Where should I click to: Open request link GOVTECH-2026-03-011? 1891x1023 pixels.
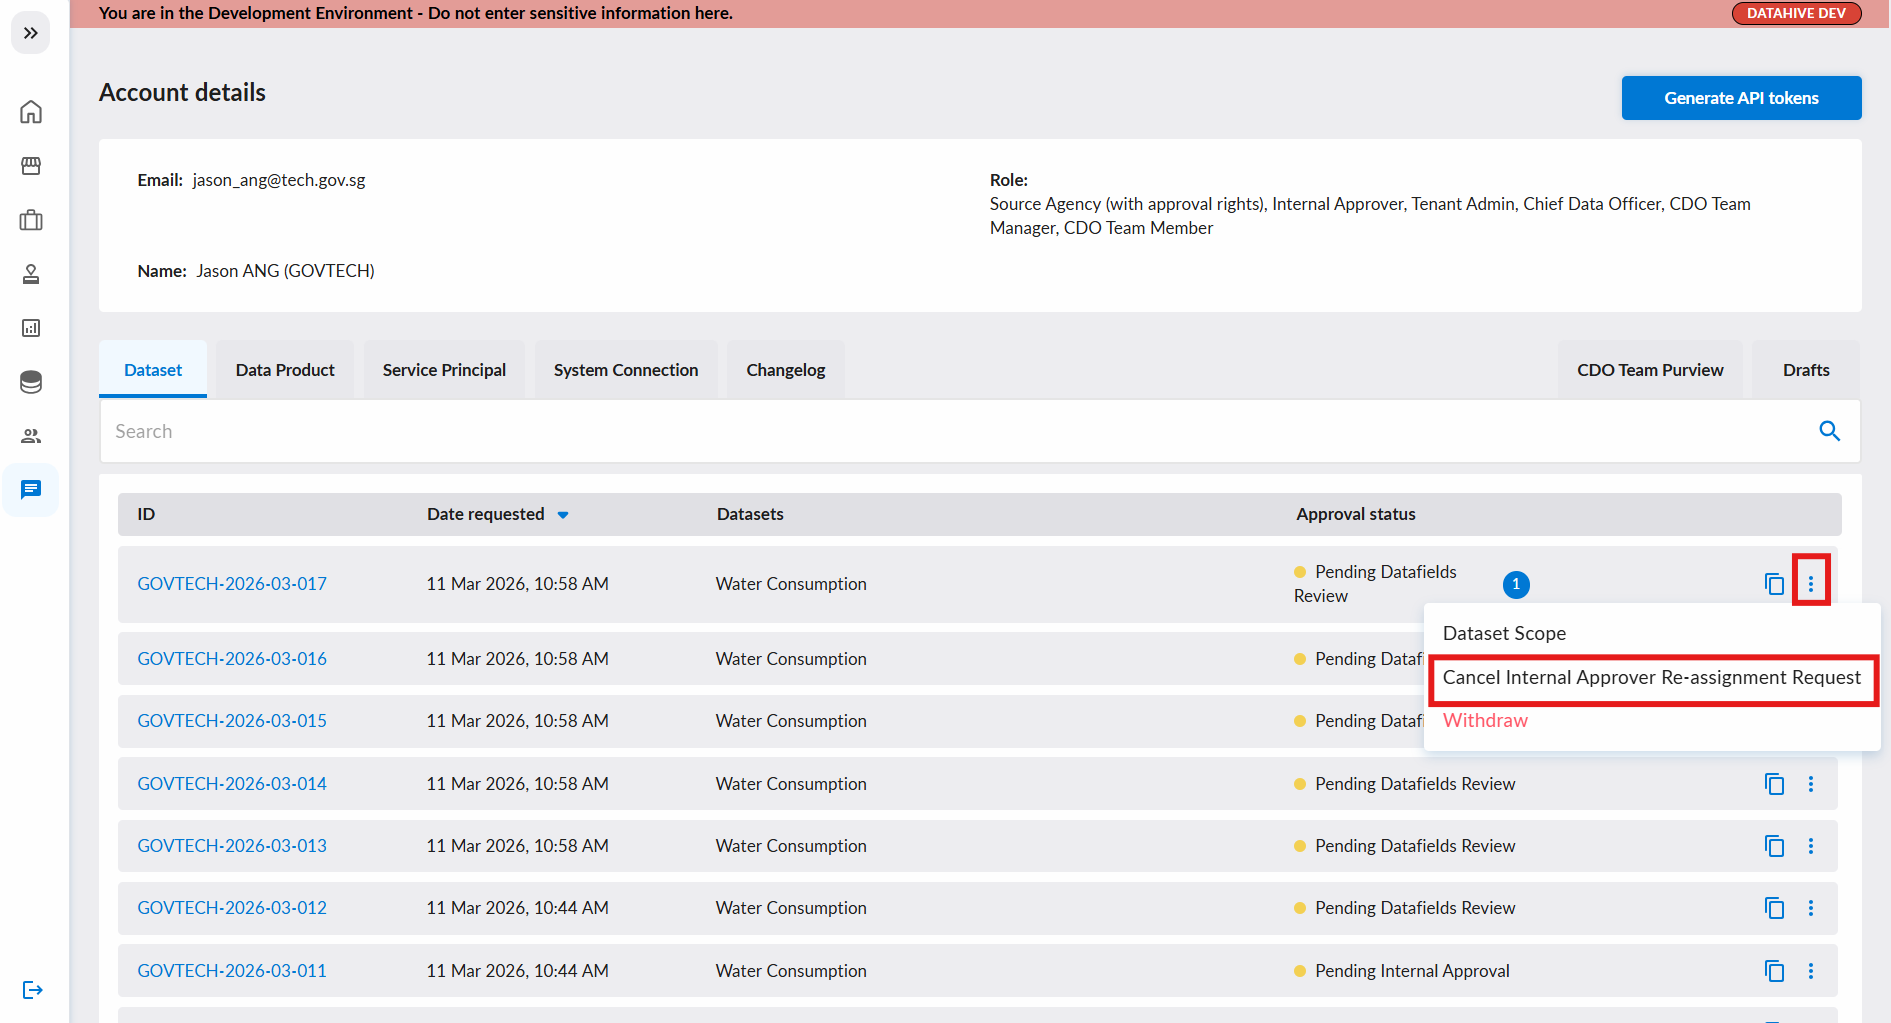(x=232, y=971)
